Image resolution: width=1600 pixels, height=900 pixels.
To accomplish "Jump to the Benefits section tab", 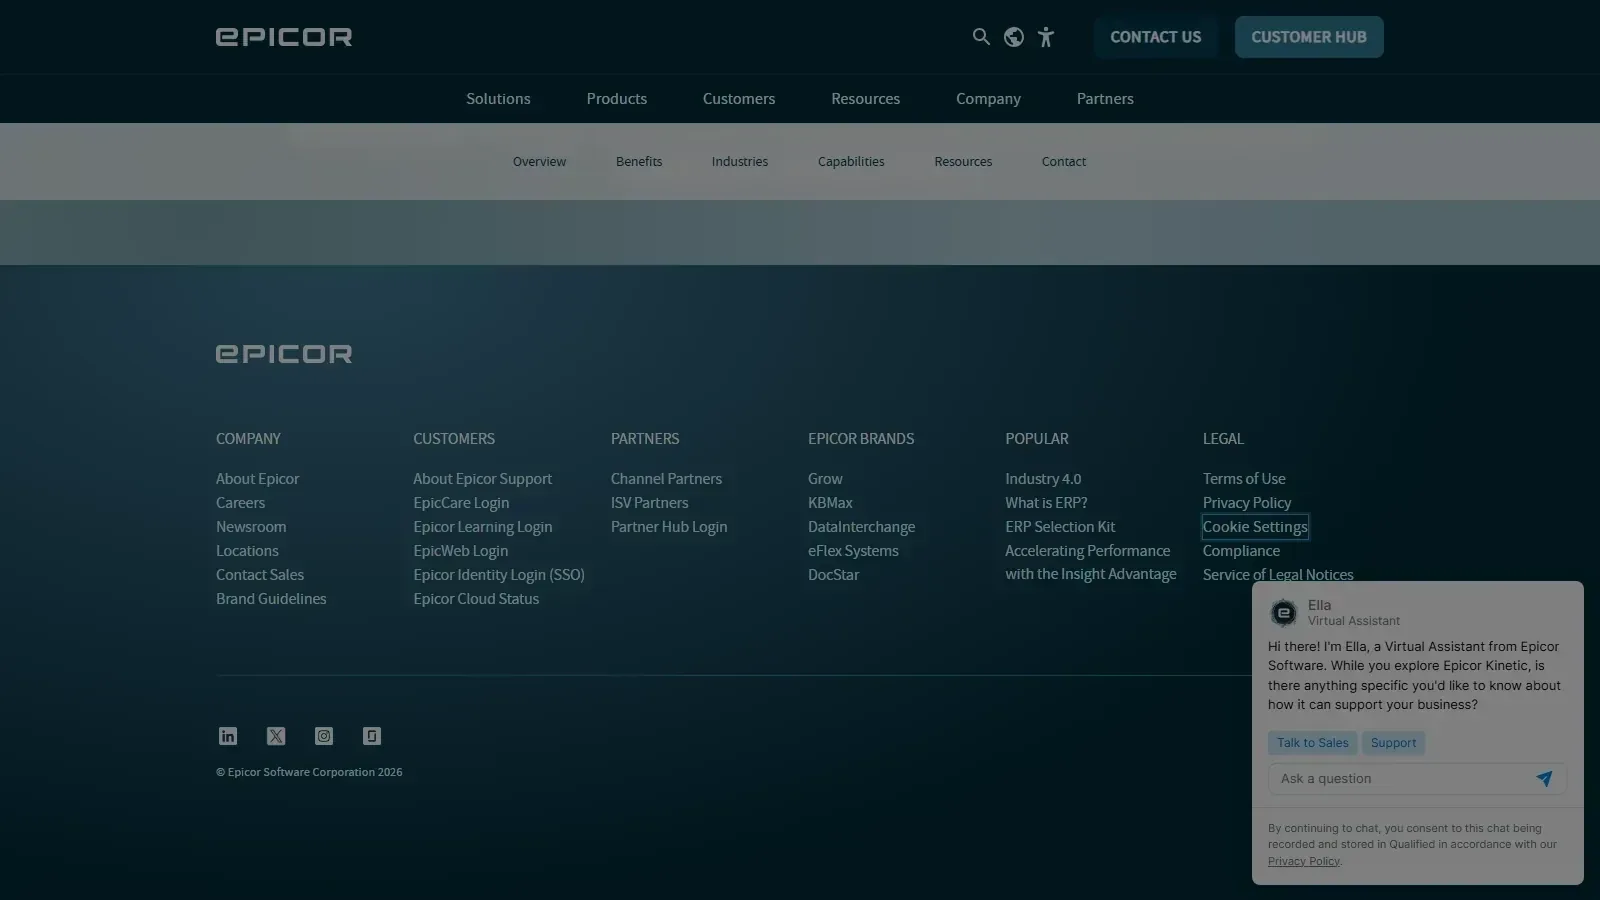I will (639, 162).
